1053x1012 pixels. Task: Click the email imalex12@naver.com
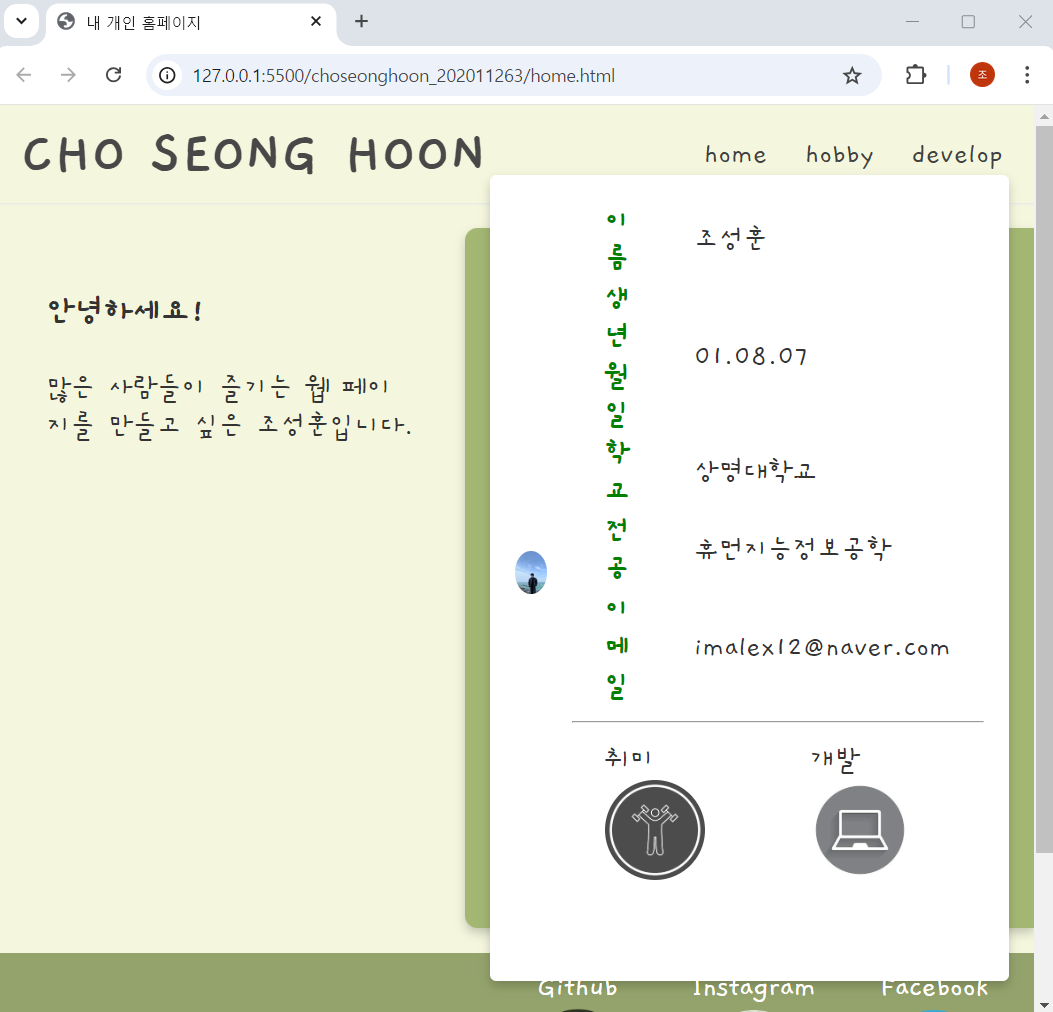pos(822,648)
